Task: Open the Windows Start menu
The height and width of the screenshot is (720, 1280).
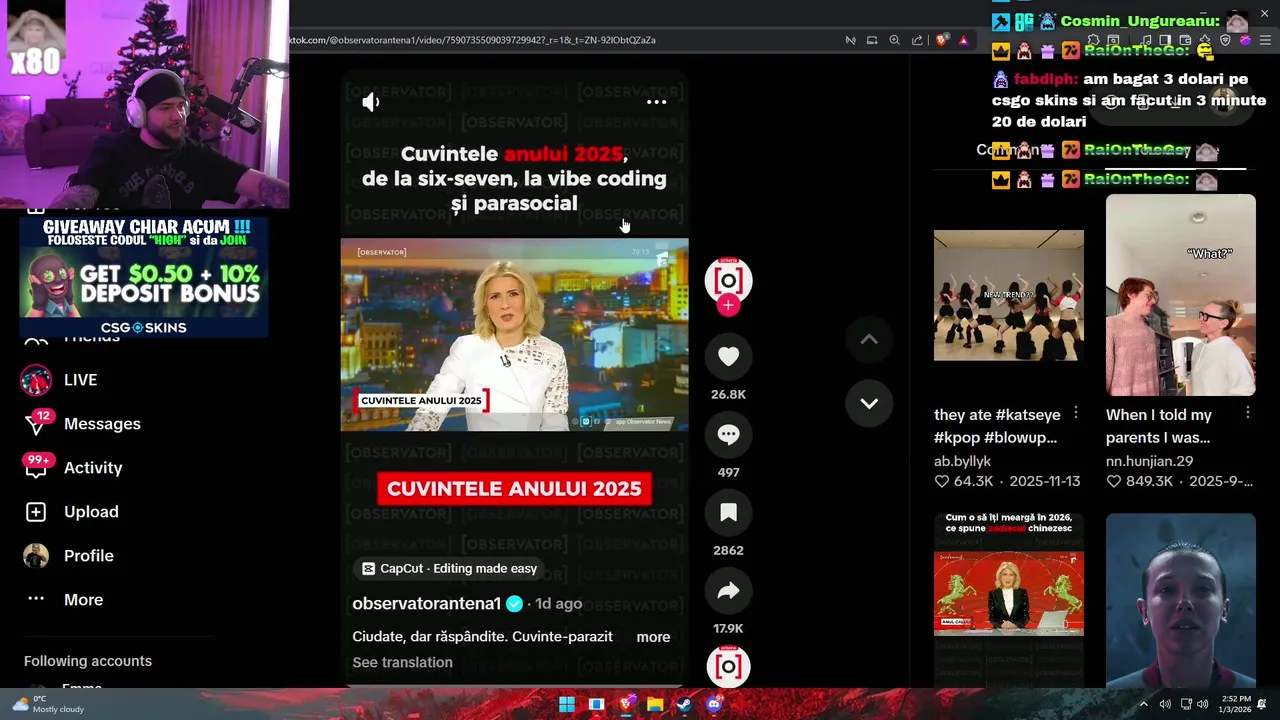Action: pos(567,704)
